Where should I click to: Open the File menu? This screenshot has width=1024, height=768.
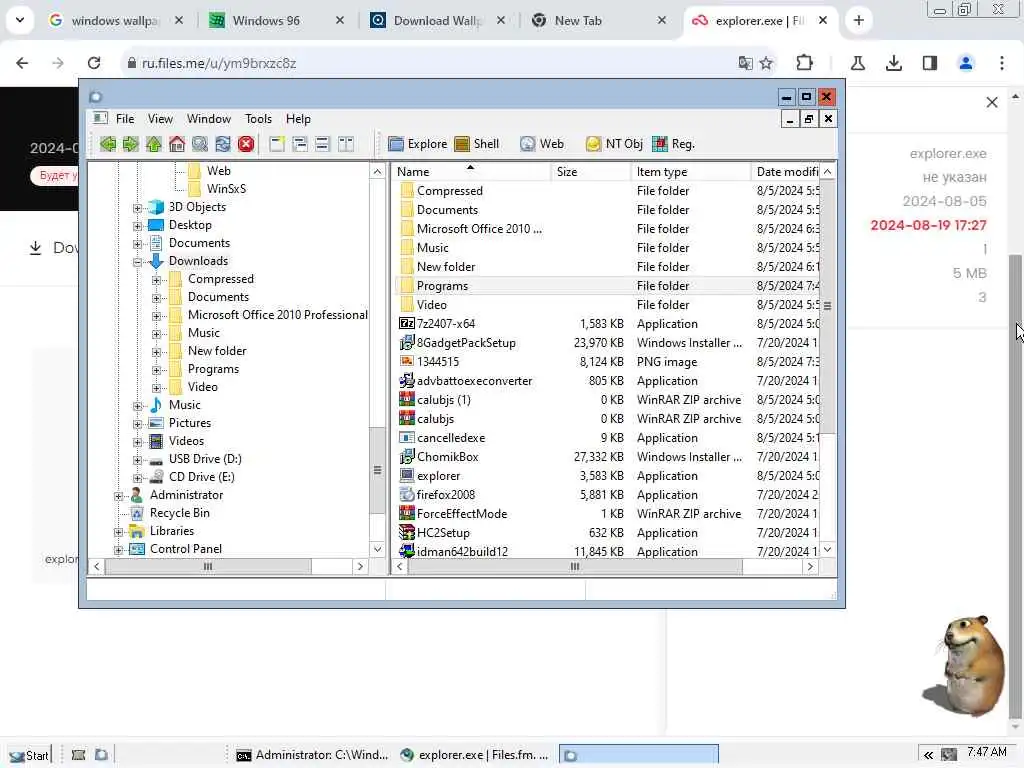click(x=125, y=119)
